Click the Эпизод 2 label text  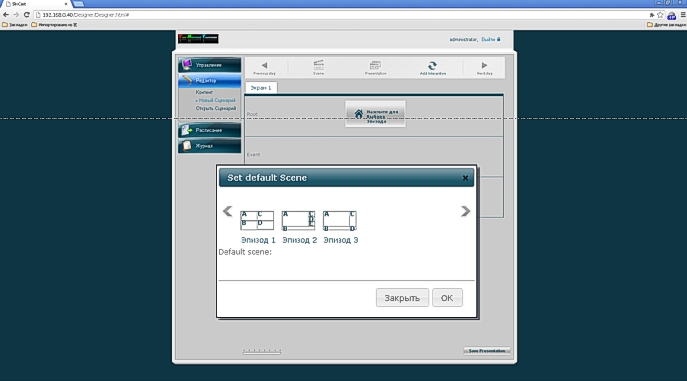point(299,240)
